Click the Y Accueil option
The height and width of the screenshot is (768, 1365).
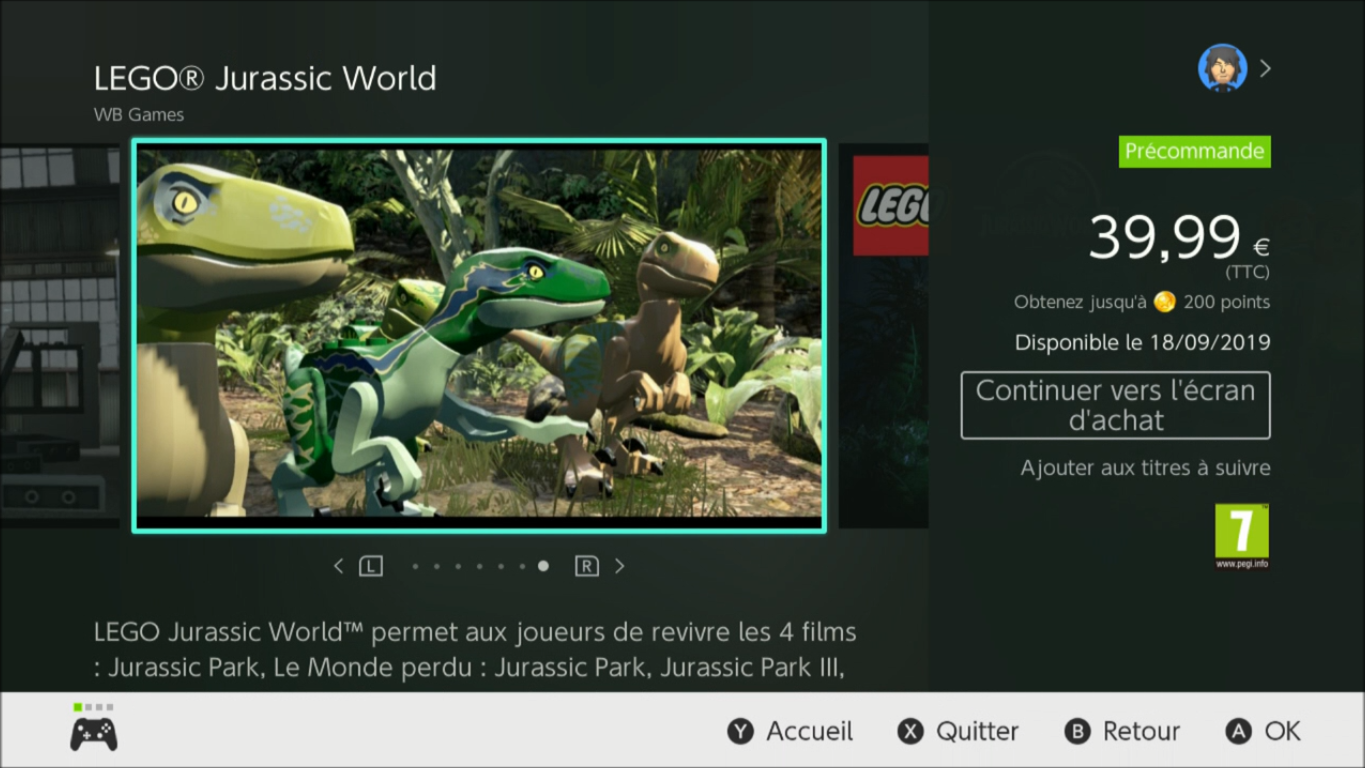click(x=790, y=731)
